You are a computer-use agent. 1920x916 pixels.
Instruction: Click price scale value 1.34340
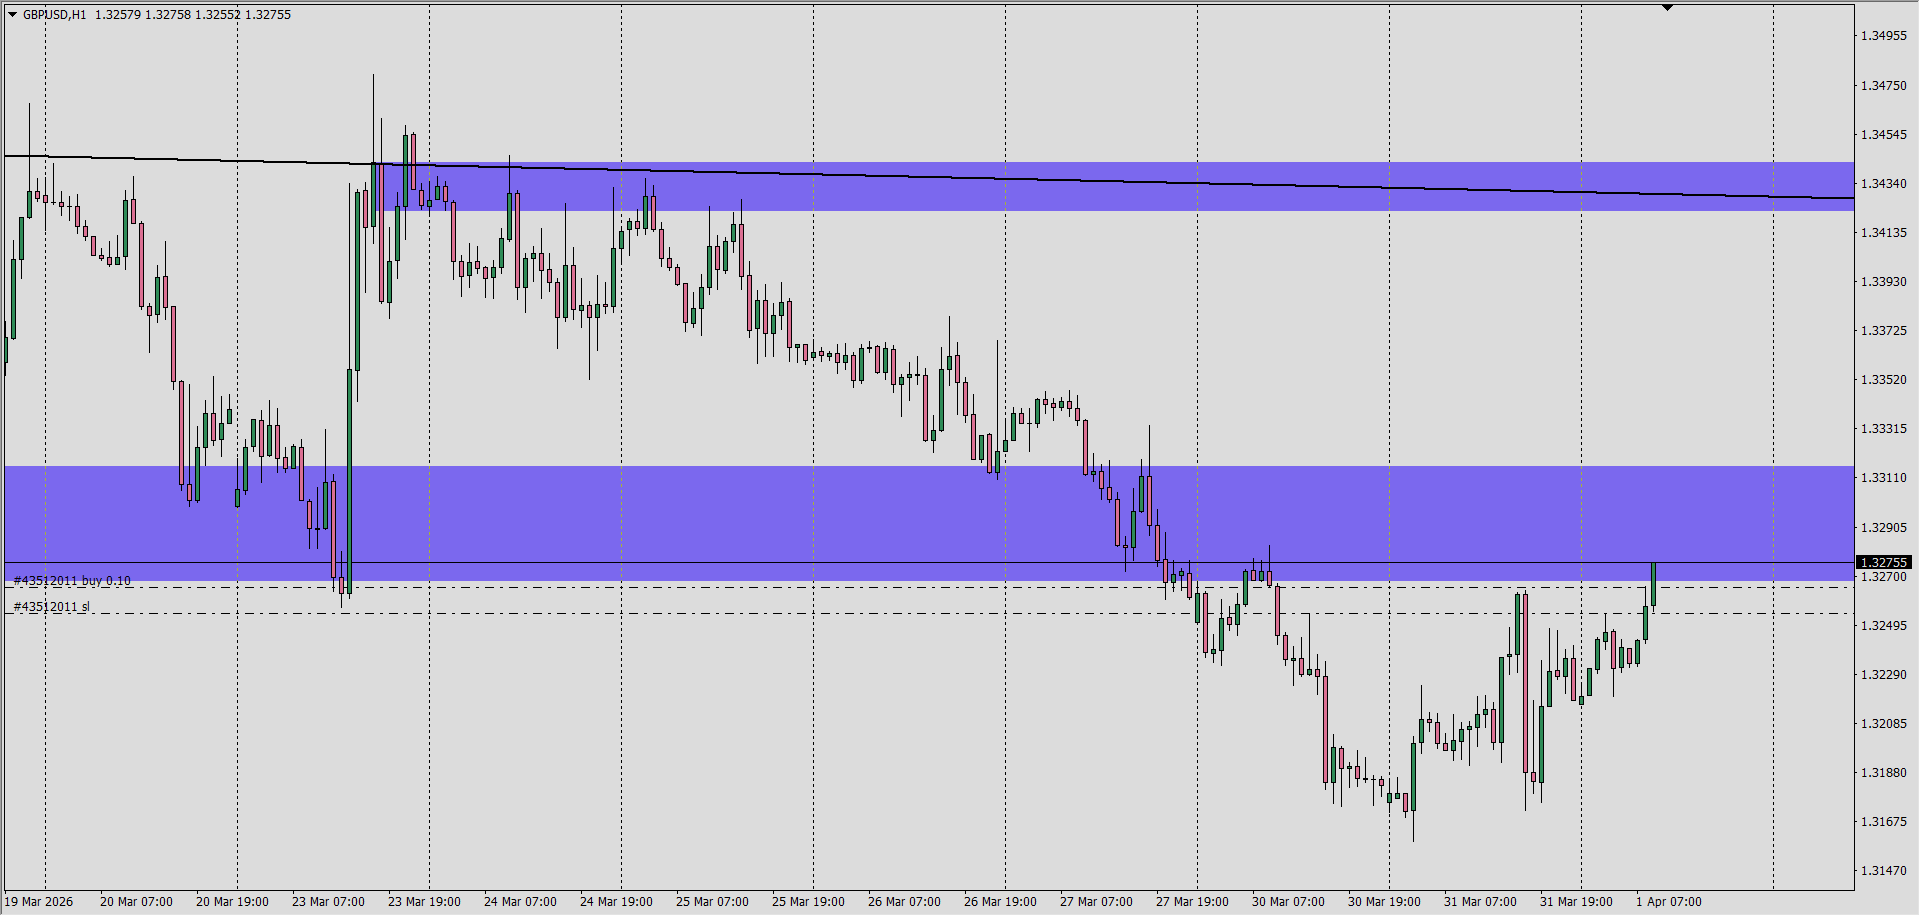(x=1883, y=184)
